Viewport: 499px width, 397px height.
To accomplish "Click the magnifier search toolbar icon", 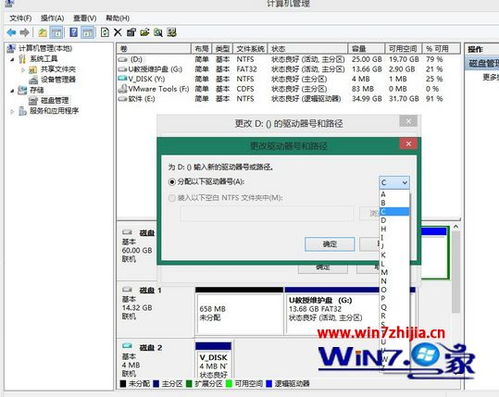I will pyautogui.click(x=158, y=33).
